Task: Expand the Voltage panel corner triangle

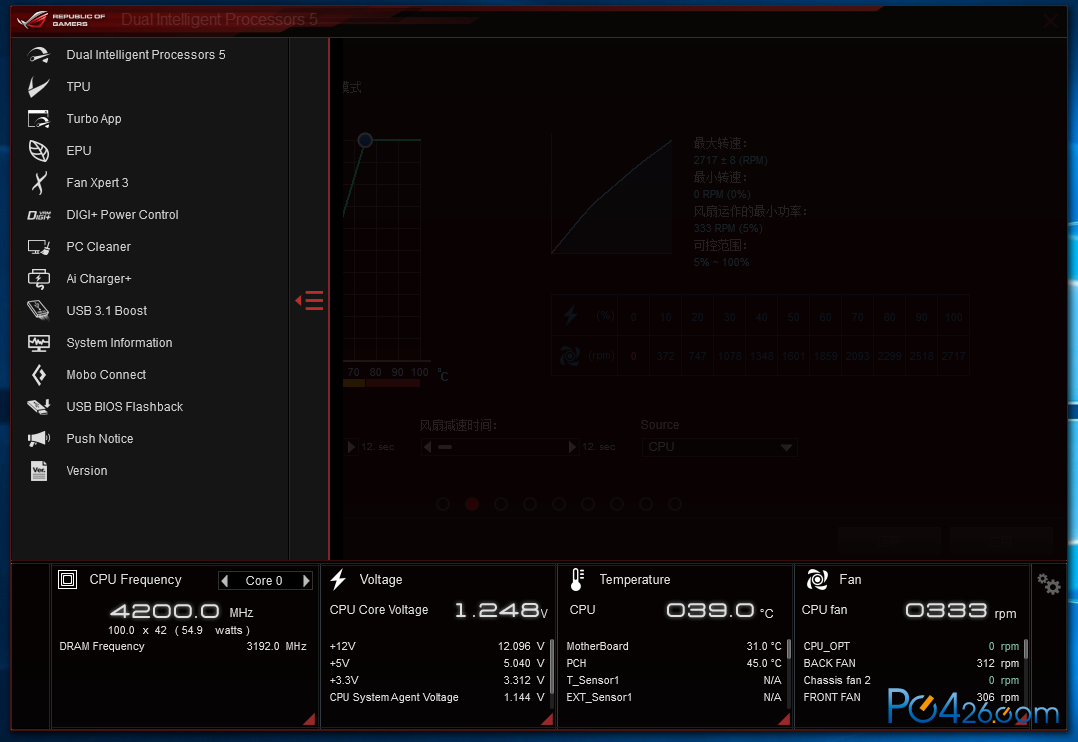Action: tap(547, 719)
